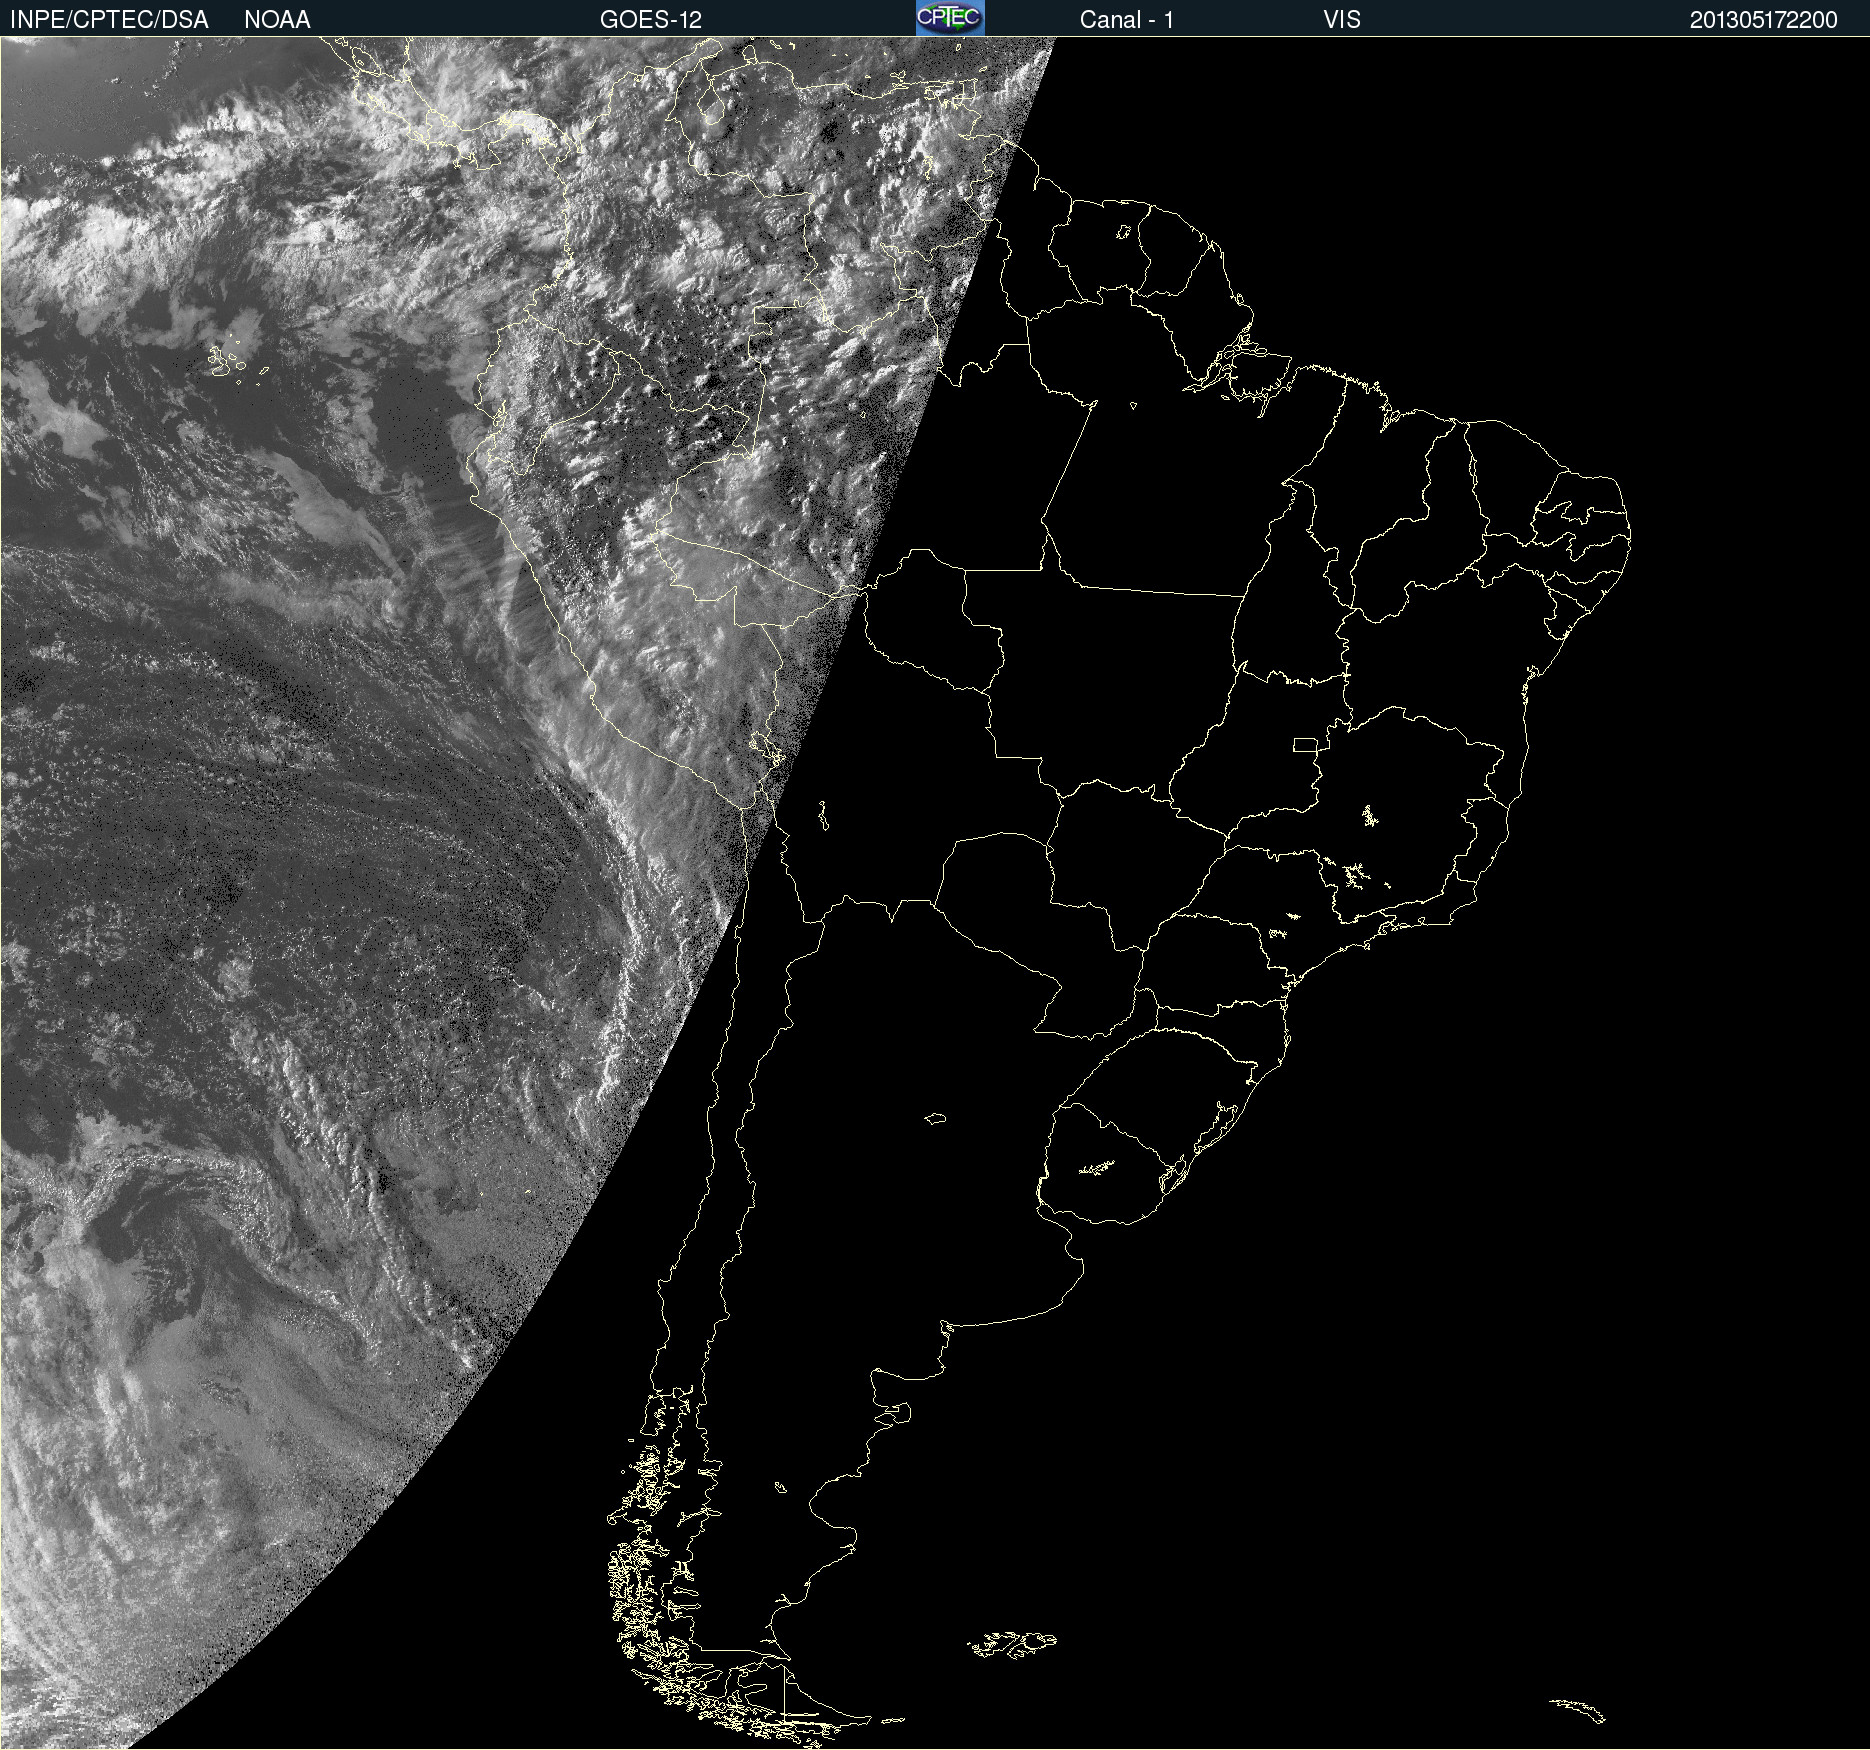Select the NOAA label in the header
The width and height of the screenshot is (1870, 1750).
[277, 20]
